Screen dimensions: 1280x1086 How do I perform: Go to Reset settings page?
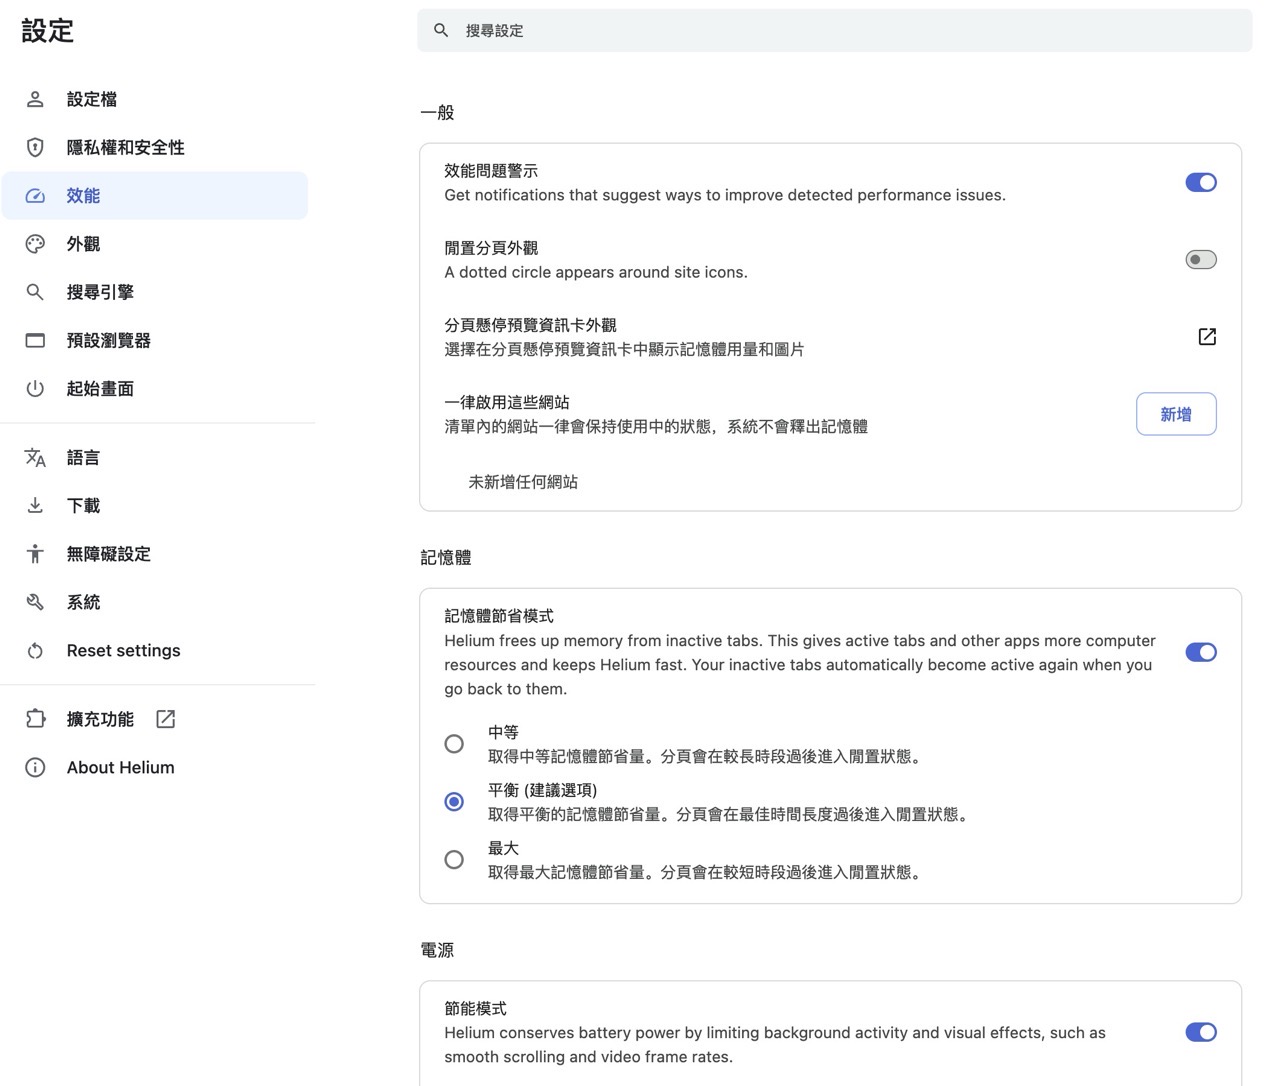123,651
